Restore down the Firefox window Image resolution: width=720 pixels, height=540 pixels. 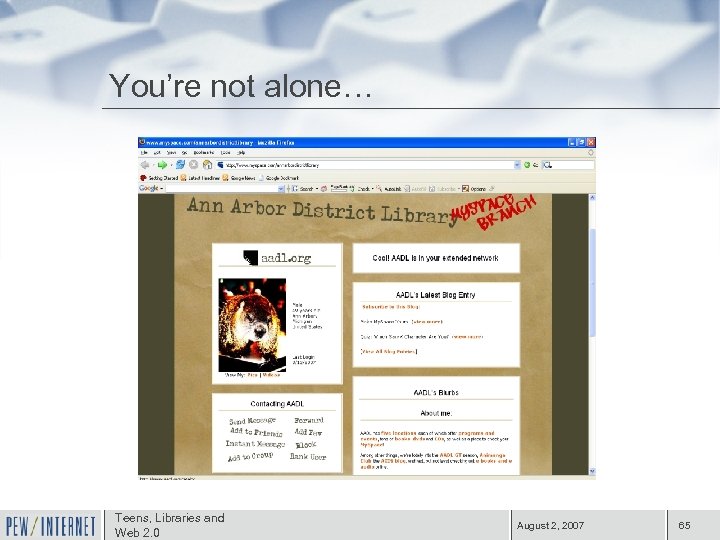pyautogui.click(x=581, y=142)
